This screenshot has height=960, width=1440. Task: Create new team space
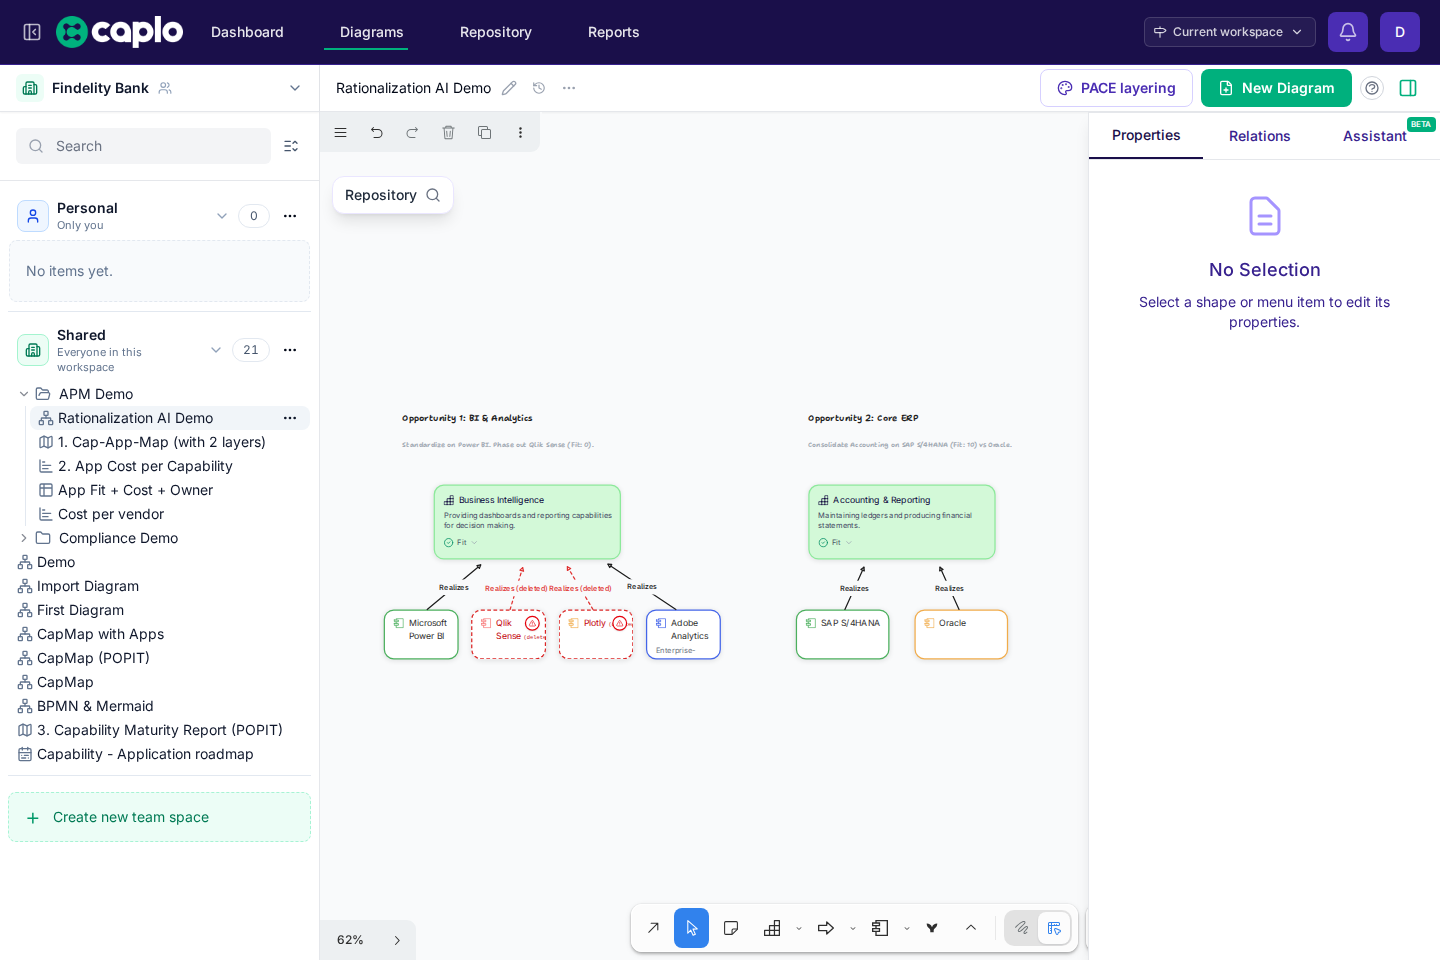pos(159,817)
